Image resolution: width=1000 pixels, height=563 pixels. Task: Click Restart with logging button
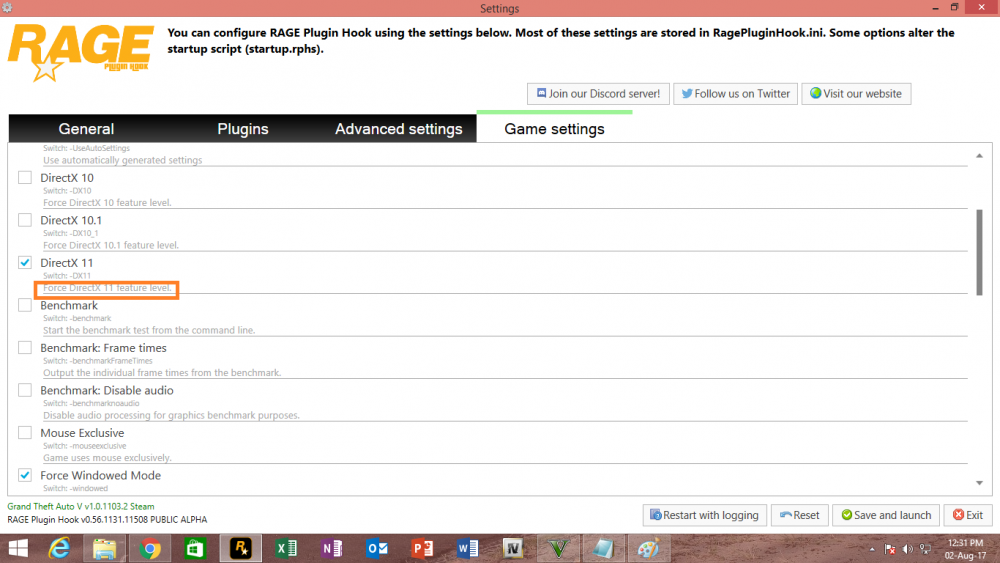click(704, 515)
